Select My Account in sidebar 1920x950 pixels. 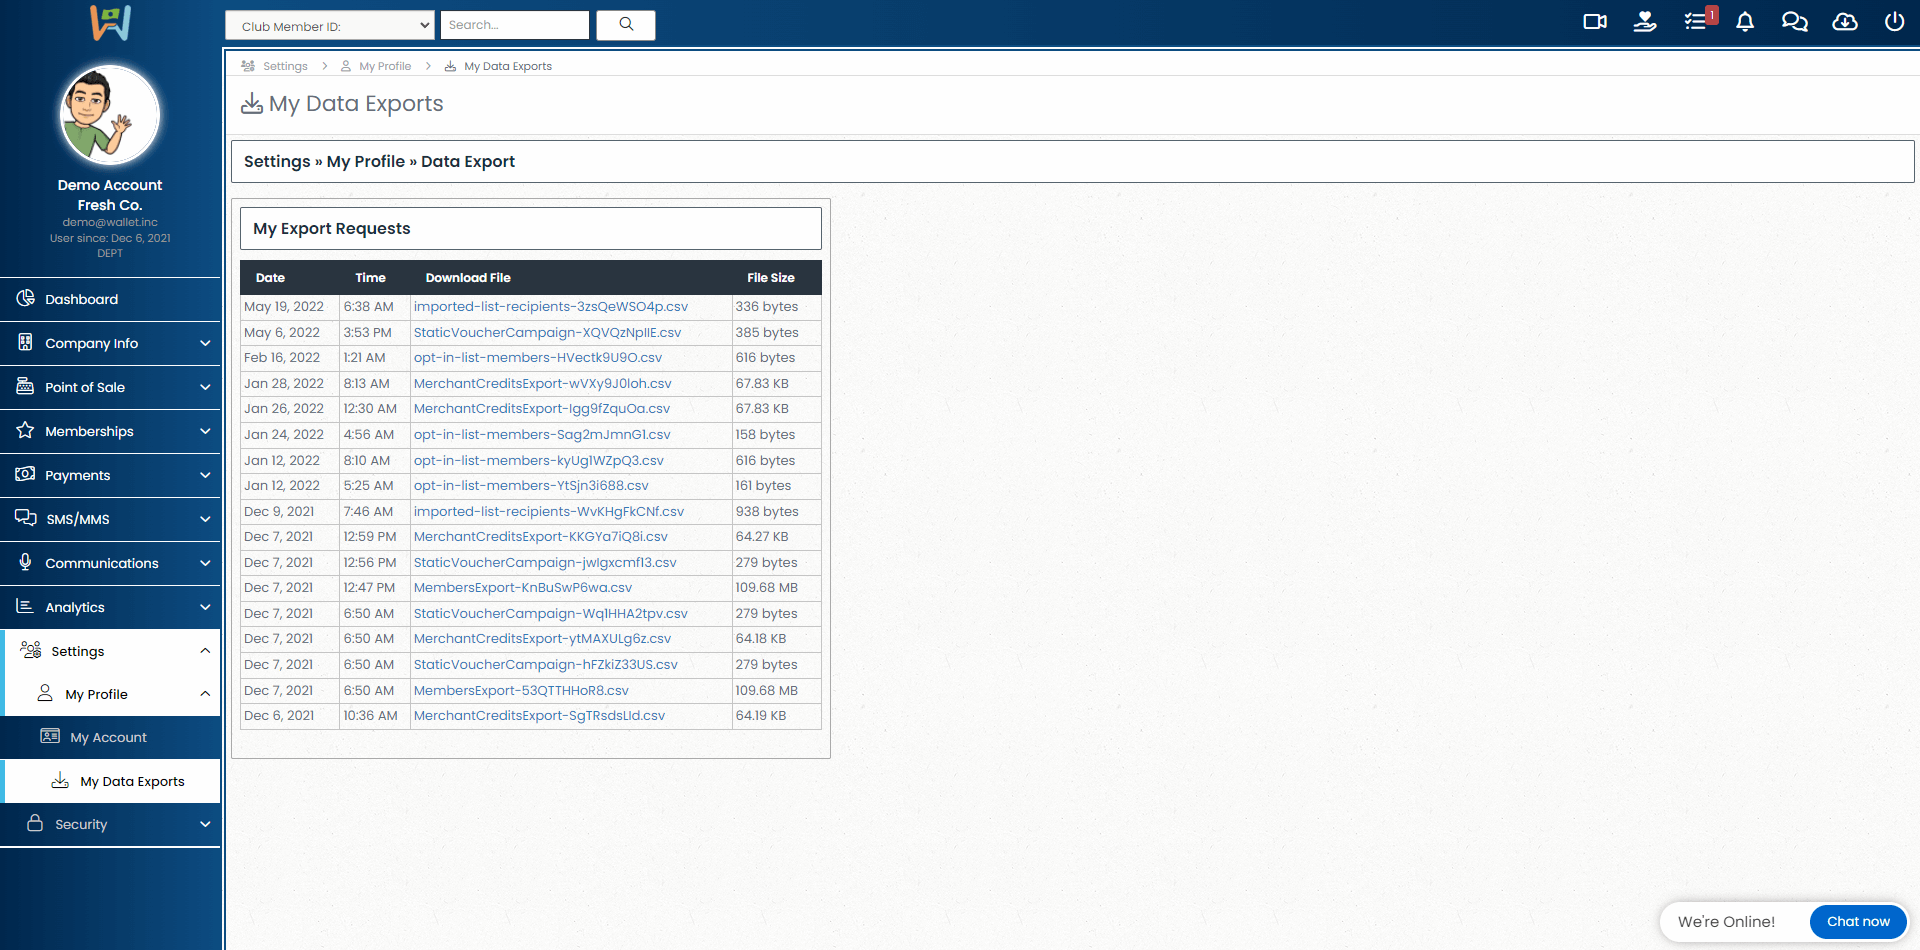pyautogui.click(x=108, y=737)
